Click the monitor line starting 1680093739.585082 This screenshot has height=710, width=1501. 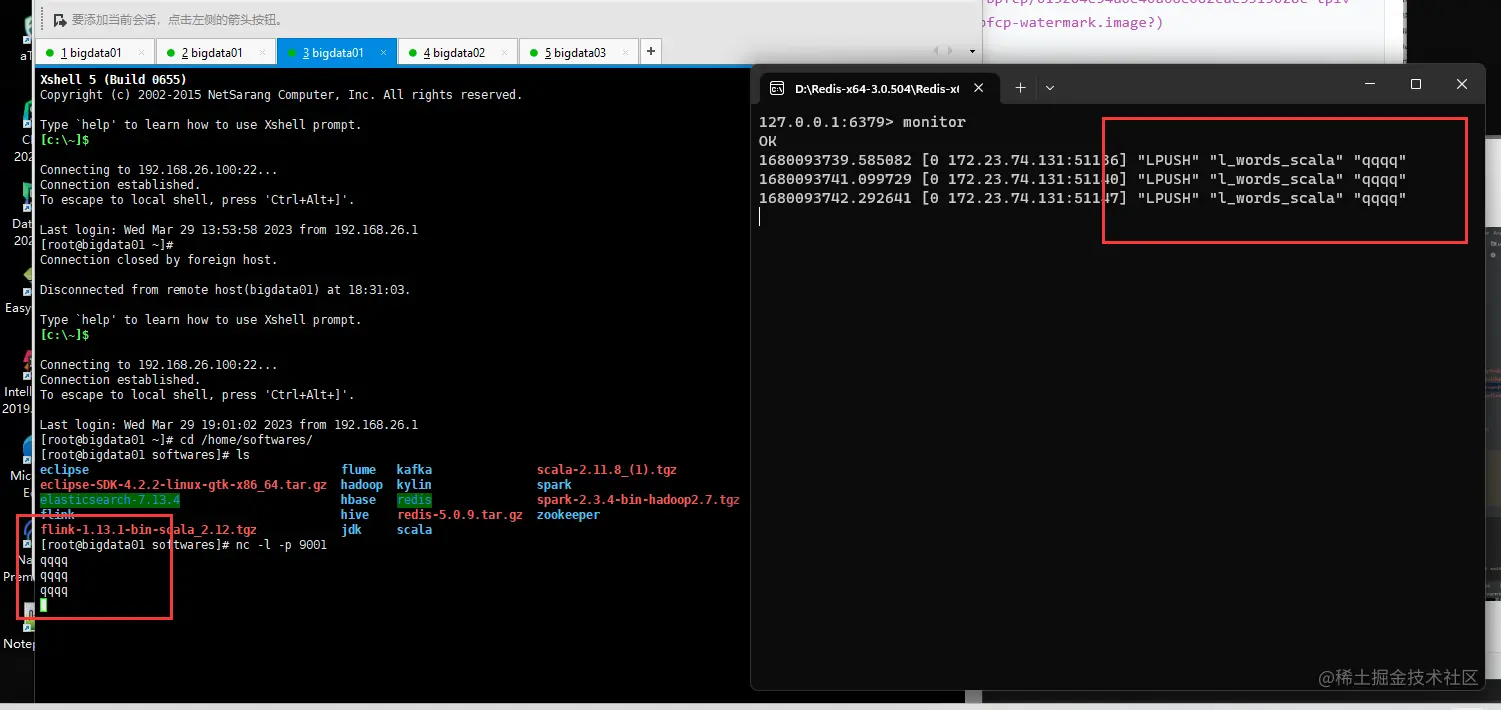tap(1083, 160)
